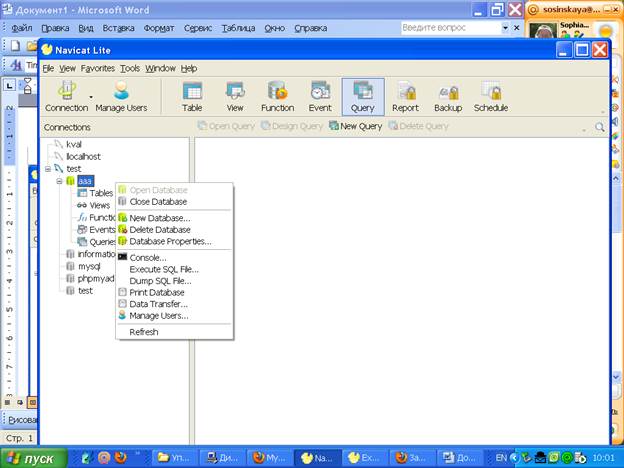Collapse the aaa database node
Viewport: 624px width, 468px height.
pos(59,181)
